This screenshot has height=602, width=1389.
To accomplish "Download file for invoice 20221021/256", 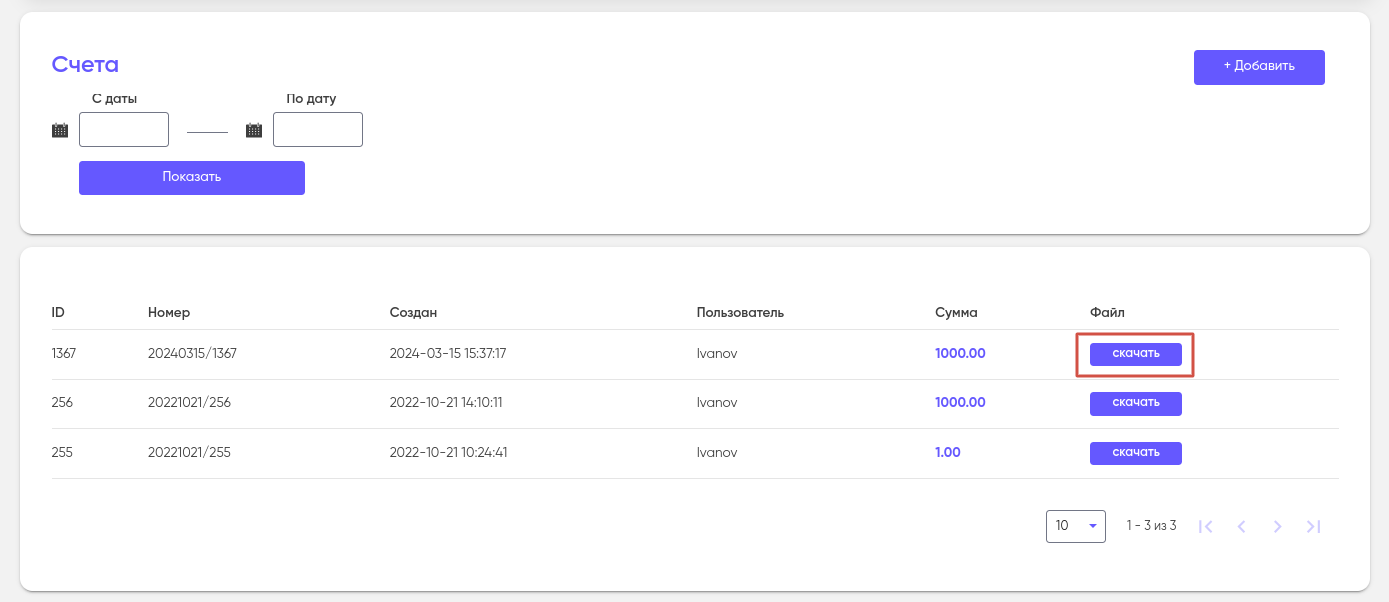I will point(1136,403).
